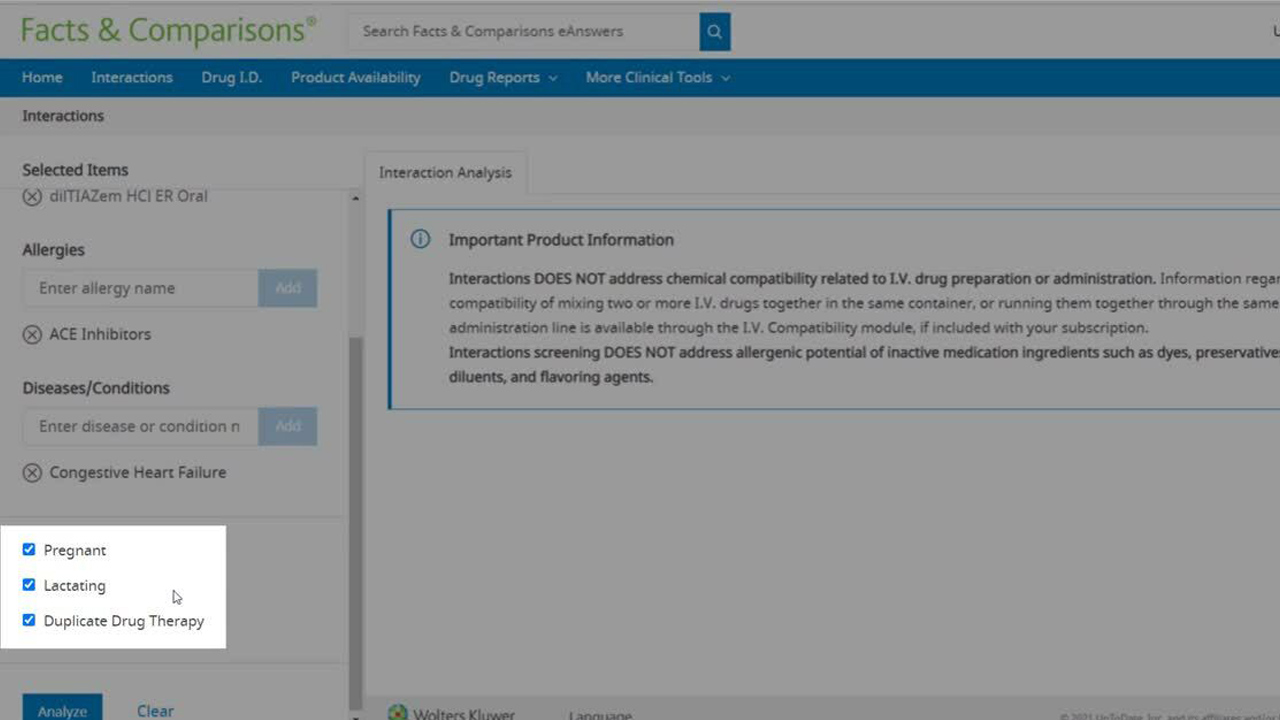Go to Product Availability page
This screenshot has height=720, width=1280.
coord(355,78)
